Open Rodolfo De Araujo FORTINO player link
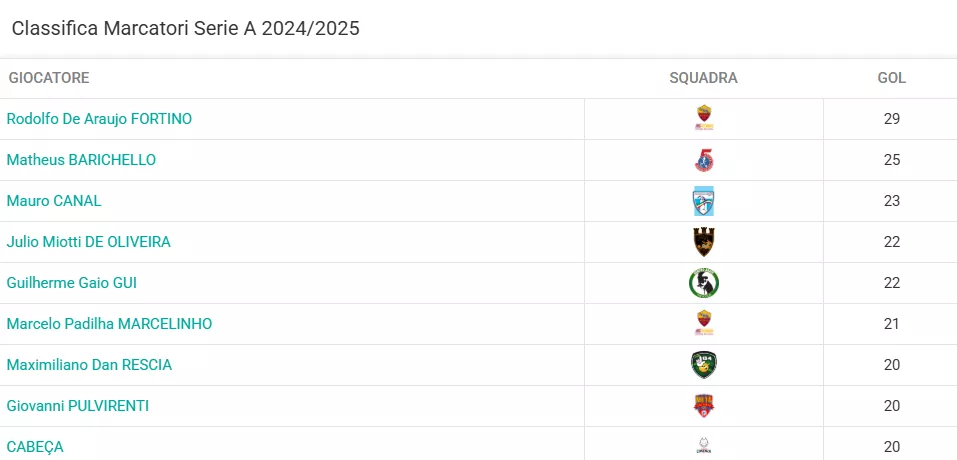Image resolution: width=957 pixels, height=460 pixels. click(x=99, y=119)
